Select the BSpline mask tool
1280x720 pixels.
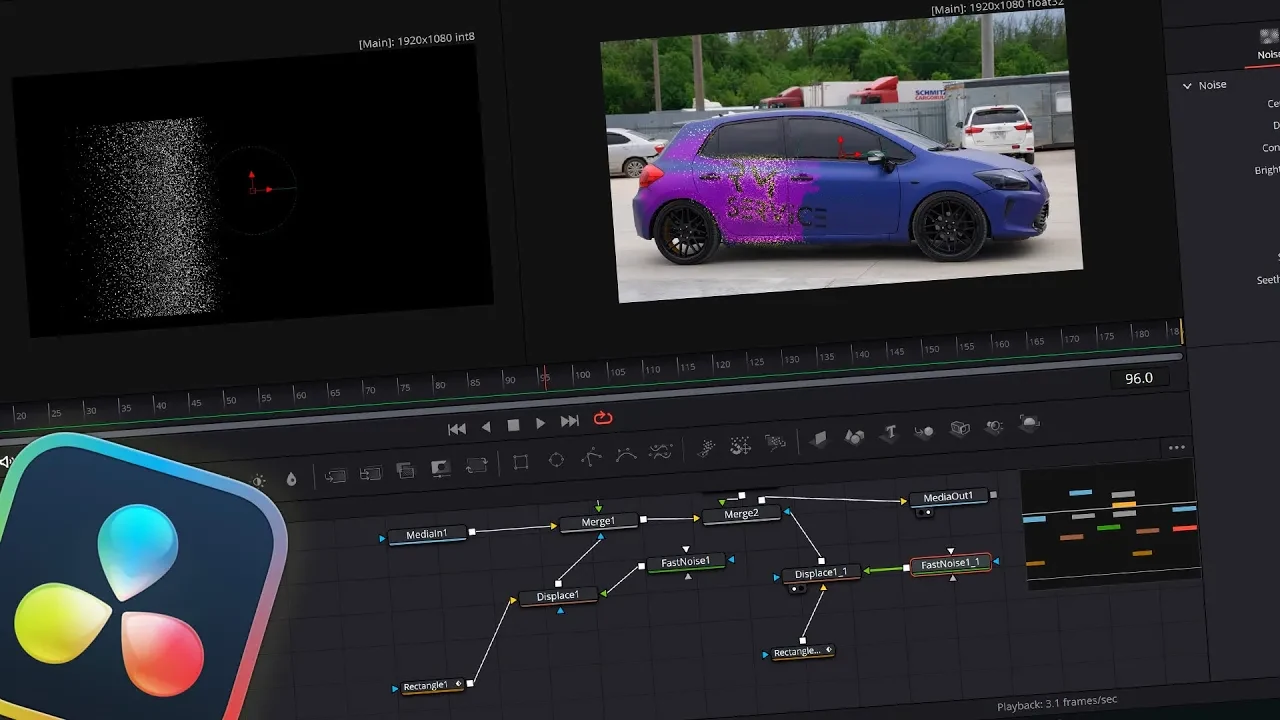(626, 455)
